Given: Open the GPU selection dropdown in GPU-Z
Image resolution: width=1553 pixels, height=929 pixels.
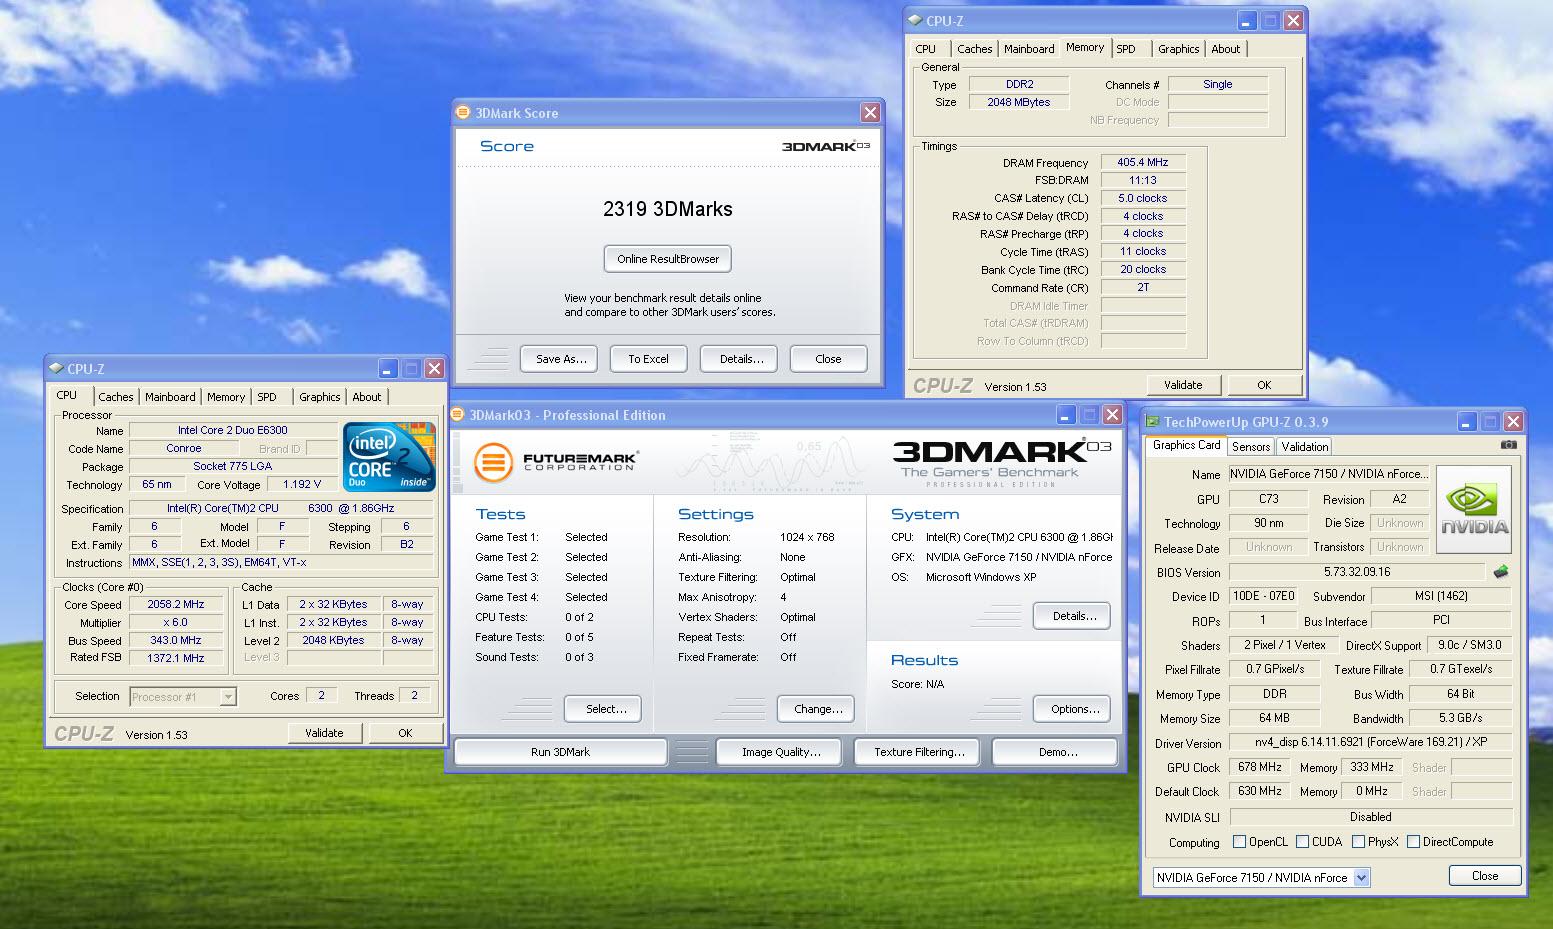Looking at the screenshot, I should tap(1361, 877).
